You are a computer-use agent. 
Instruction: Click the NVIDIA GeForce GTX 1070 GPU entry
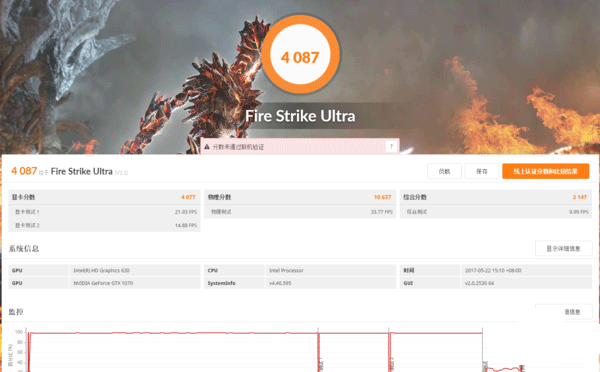pyautogui.click(x=103, y=283)
